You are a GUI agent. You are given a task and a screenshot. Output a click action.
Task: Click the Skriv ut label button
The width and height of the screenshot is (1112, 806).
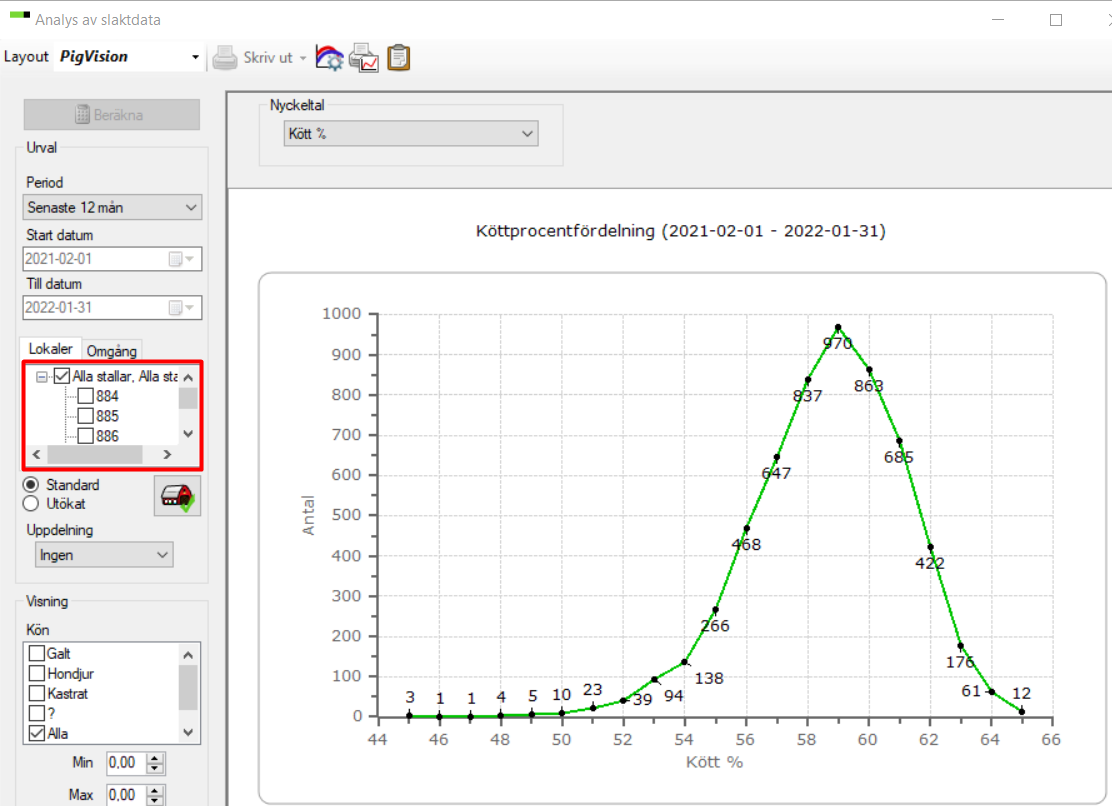(x=268, y=58)
